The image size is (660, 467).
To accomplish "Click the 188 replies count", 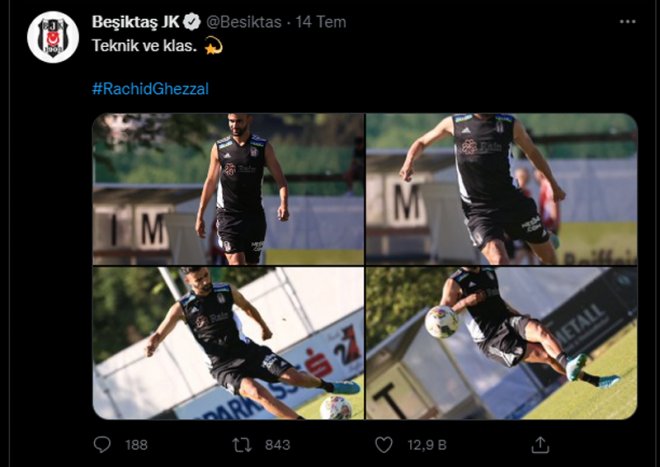I will tap(136, 445).
